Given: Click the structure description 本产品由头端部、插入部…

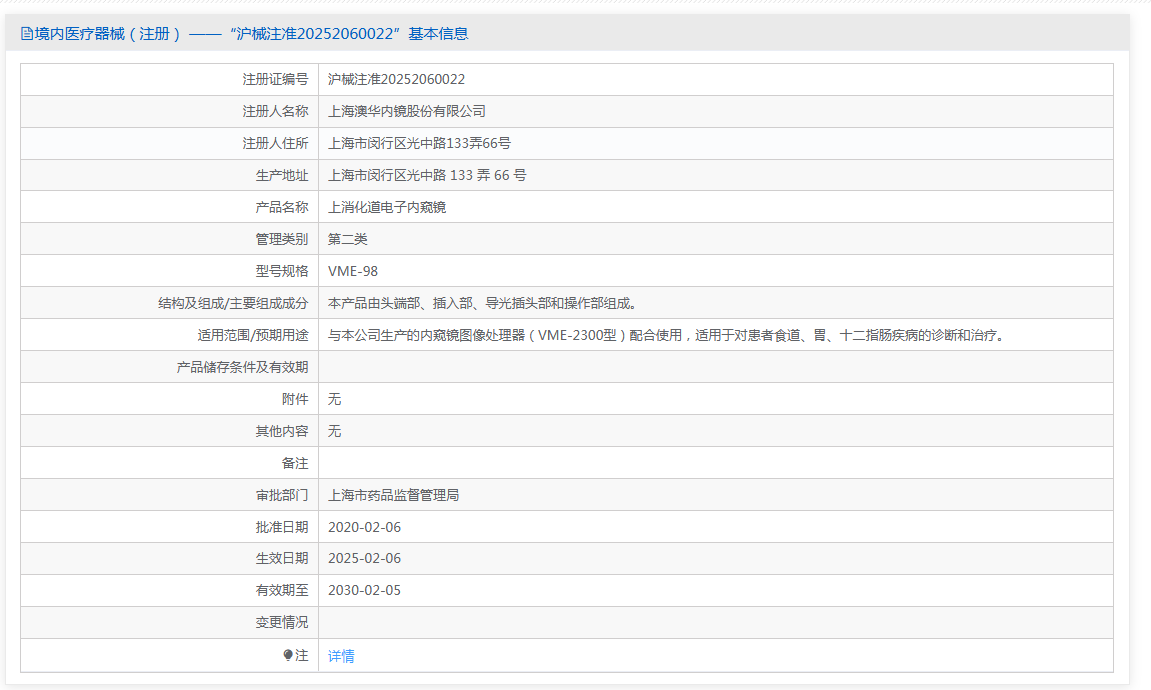Looking at the screenshot, I should click(482, 303).
